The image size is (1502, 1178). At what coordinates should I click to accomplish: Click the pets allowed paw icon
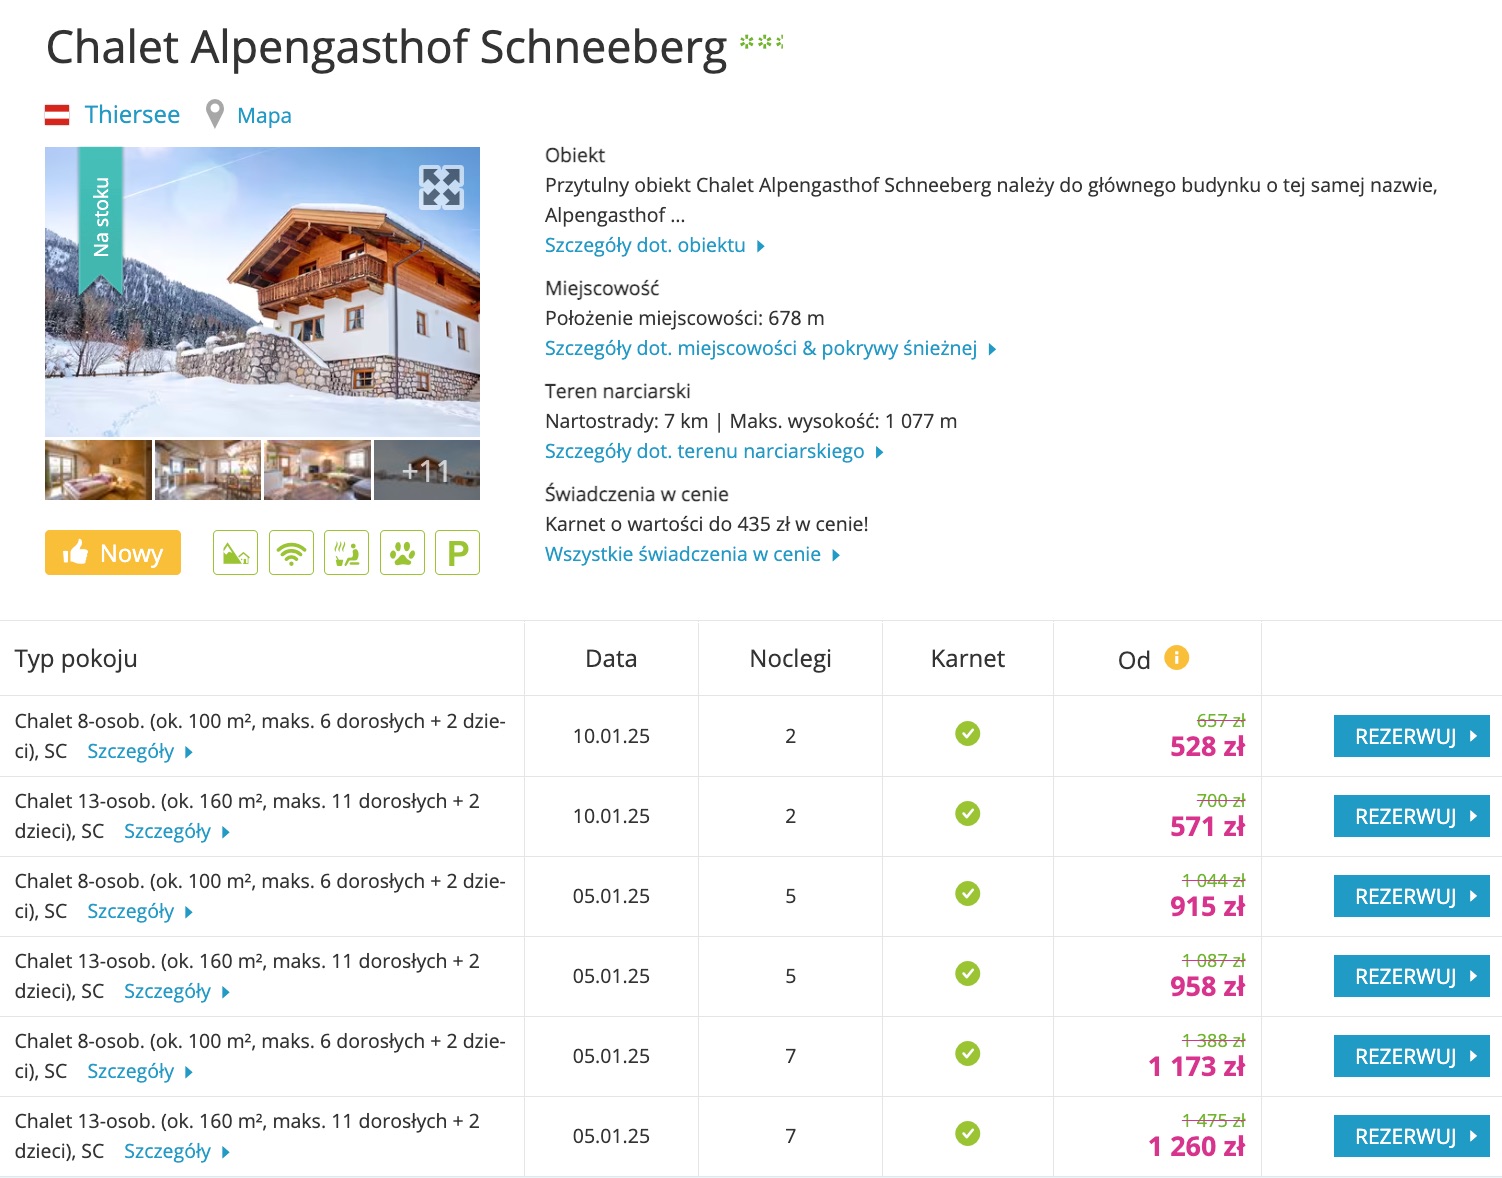[x=402, y=553]
